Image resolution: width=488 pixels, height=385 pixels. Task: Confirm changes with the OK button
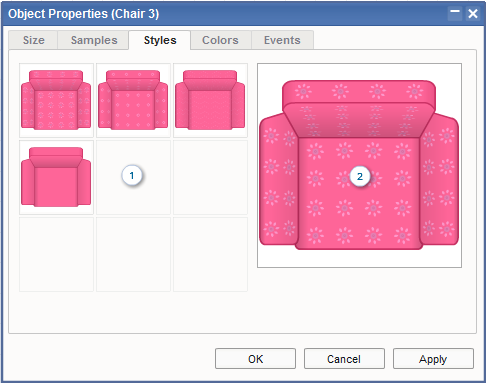click(x=255, y=359)
